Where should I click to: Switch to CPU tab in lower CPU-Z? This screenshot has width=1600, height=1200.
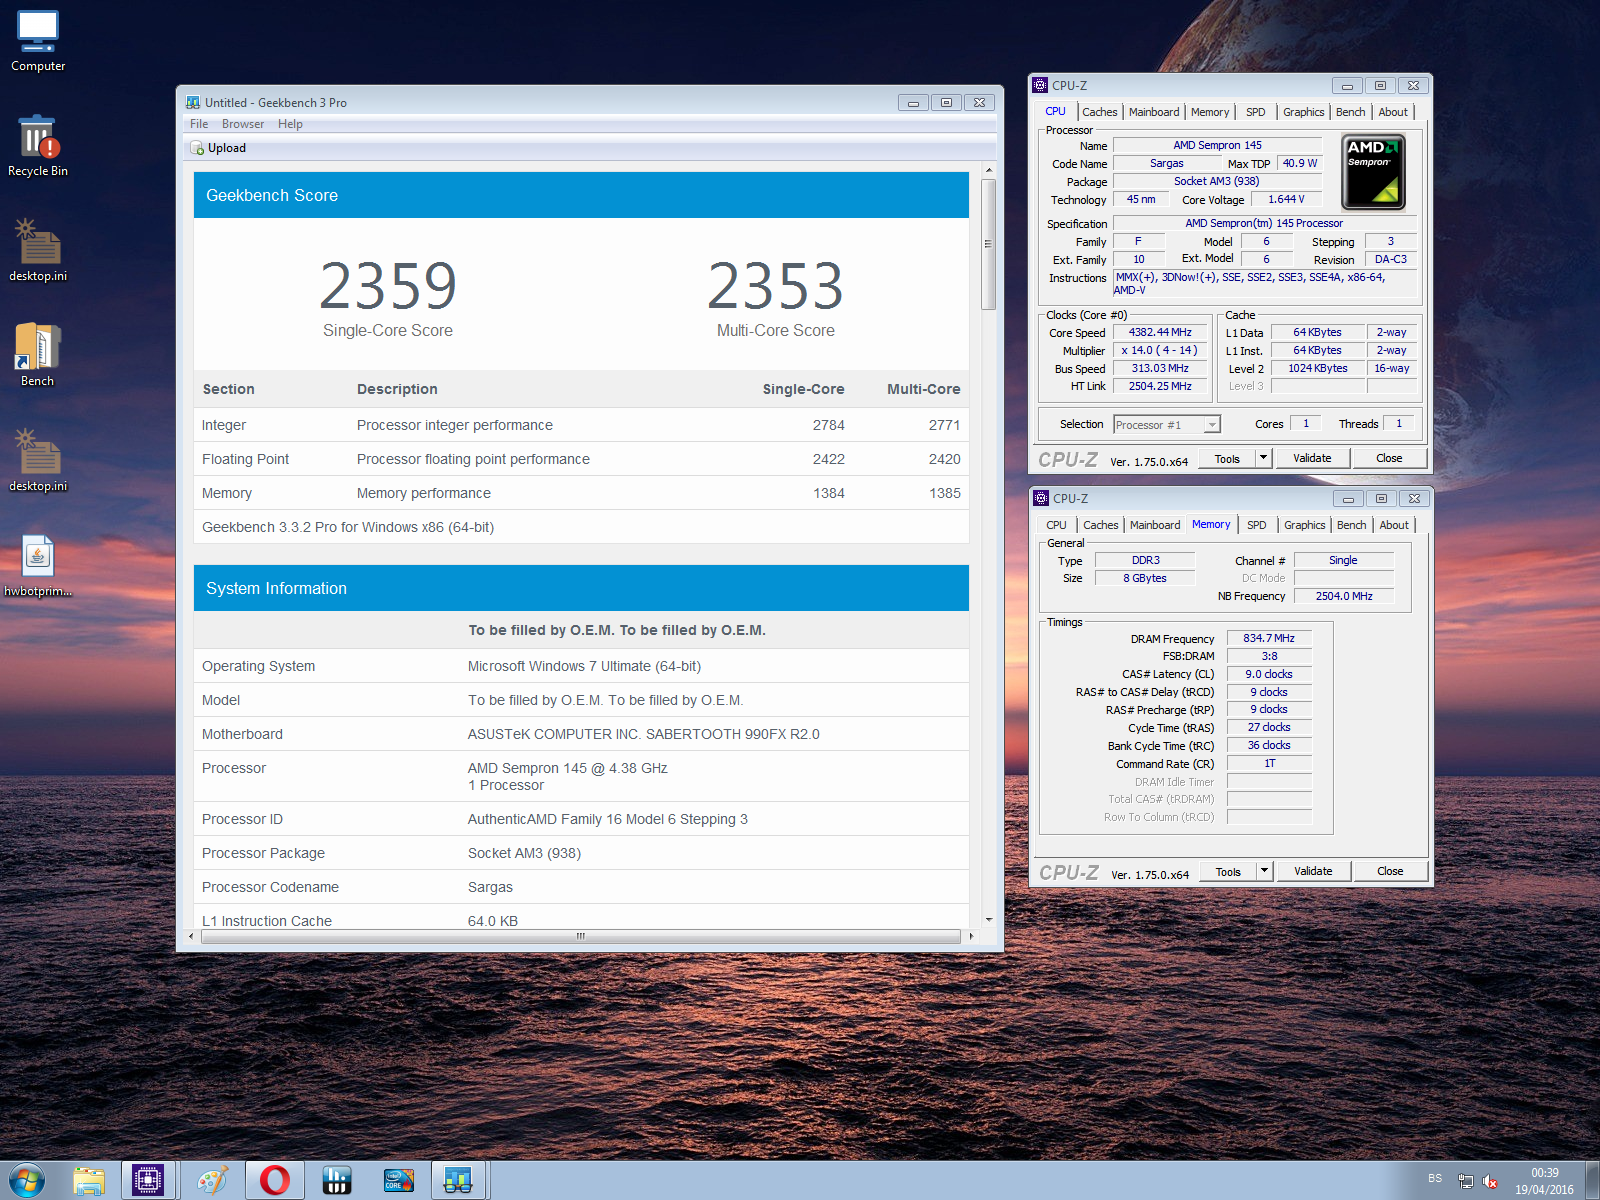click(1056, 525)
